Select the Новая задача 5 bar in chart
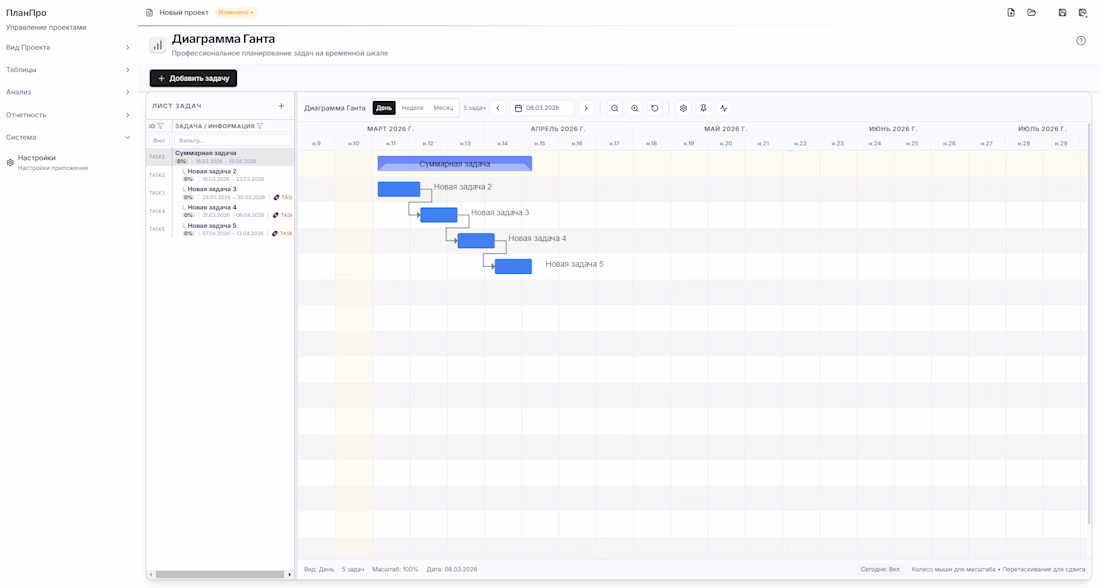The image size is (1100, 588). click(x=514, y=266)
